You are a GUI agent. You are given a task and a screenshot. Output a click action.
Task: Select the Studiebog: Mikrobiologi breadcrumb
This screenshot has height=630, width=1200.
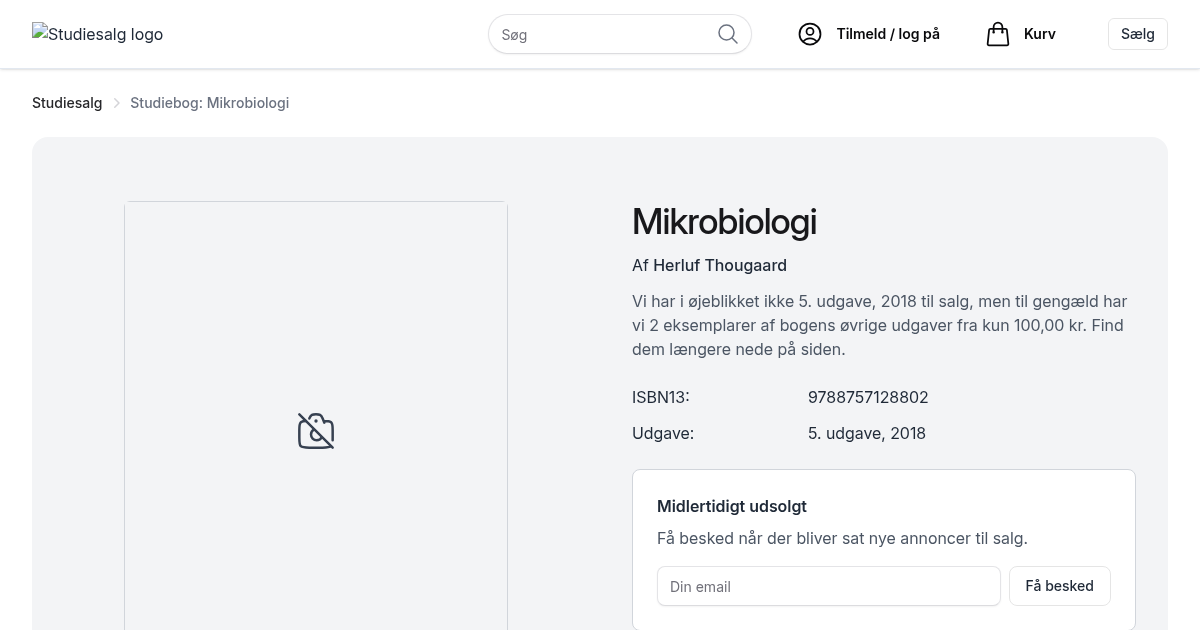[x=209, y=103]
